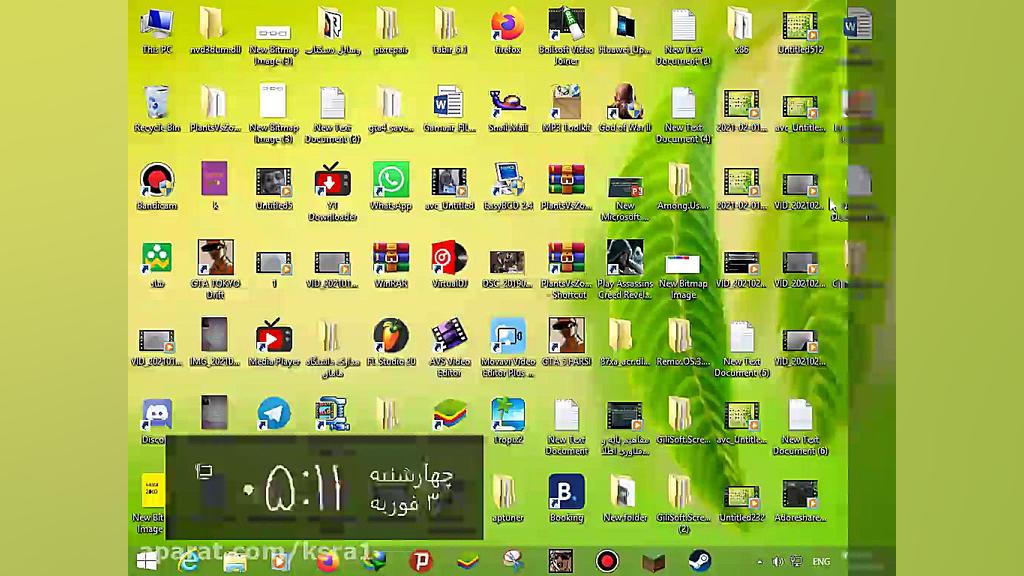Launch GTA TOKYO Drift shortcut
The height and width of the screenshot is (576, 1024).
point(215,270)
